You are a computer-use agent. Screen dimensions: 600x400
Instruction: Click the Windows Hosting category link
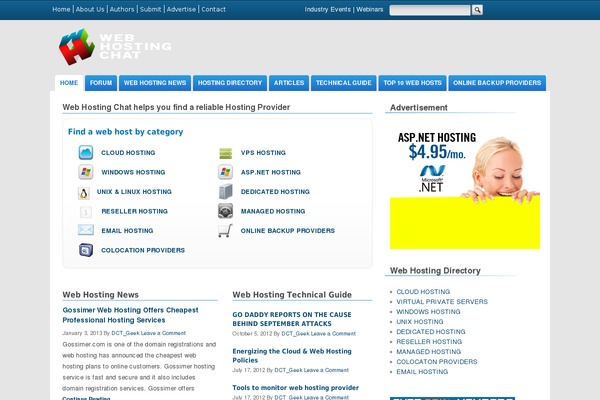(x=133, y=172)
